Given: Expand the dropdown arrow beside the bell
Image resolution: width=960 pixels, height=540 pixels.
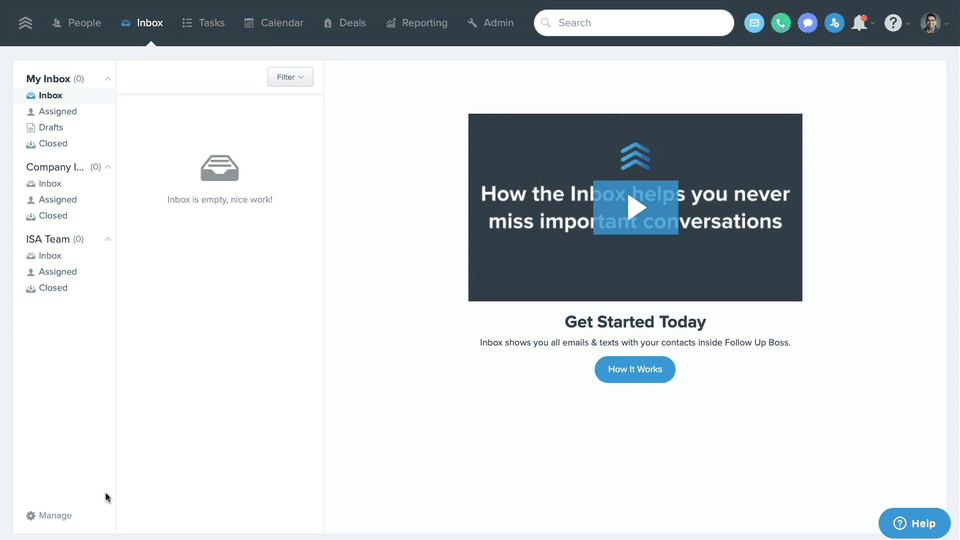Looking at the screenshot, I should click(872, 23).
